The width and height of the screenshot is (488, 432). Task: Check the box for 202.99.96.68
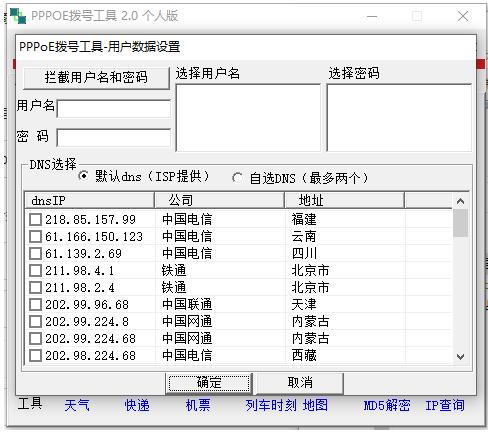point(35,305)
